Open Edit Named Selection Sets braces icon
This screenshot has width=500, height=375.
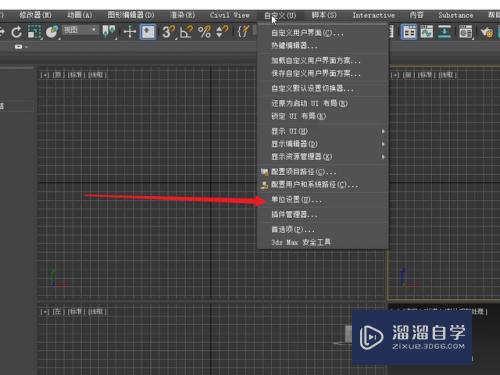tap(243, 32)
